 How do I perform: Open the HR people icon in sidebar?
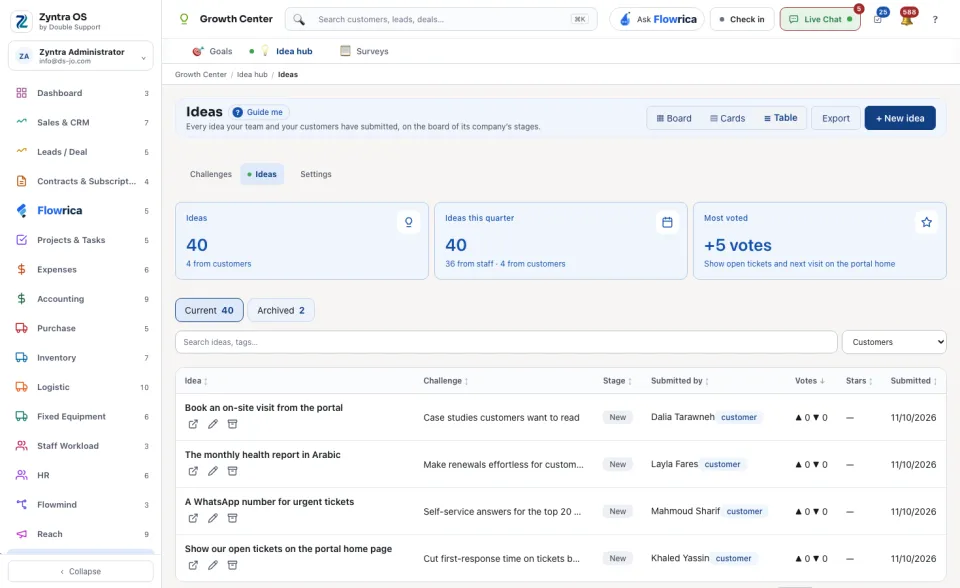[x=21, y=475]
